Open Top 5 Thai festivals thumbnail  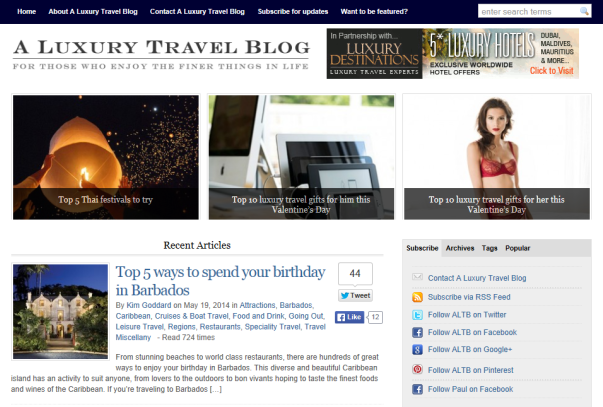coord(106,157)
